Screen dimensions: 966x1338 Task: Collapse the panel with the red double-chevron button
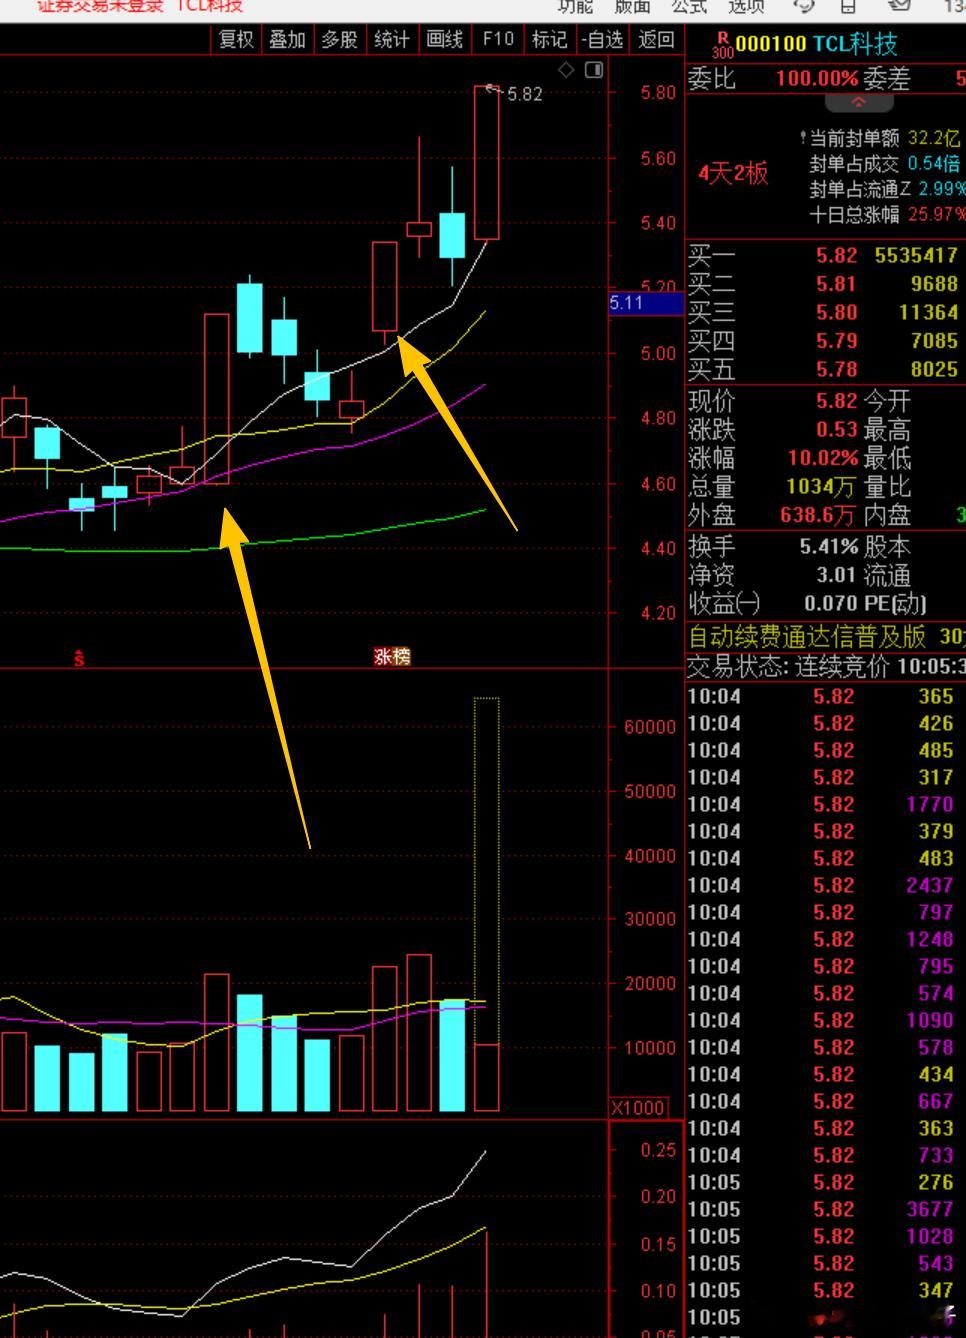858,101
